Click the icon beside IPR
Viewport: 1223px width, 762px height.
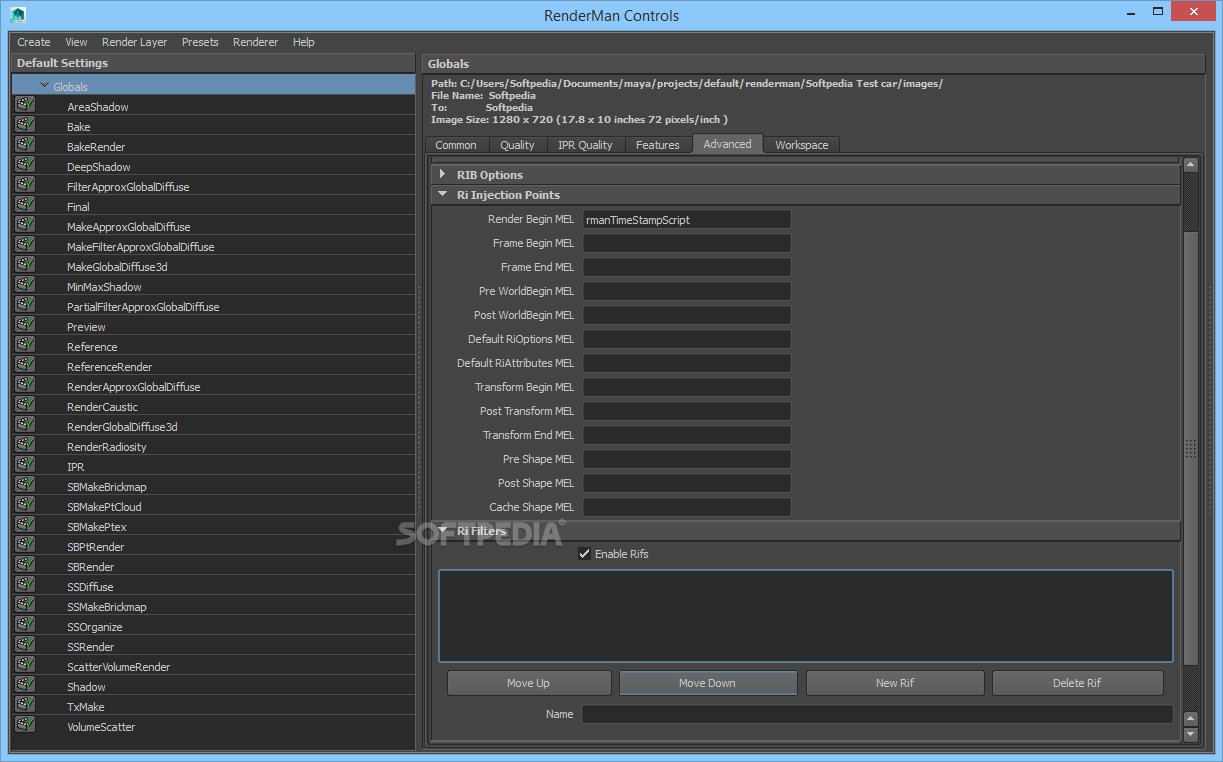click(25, 465)
